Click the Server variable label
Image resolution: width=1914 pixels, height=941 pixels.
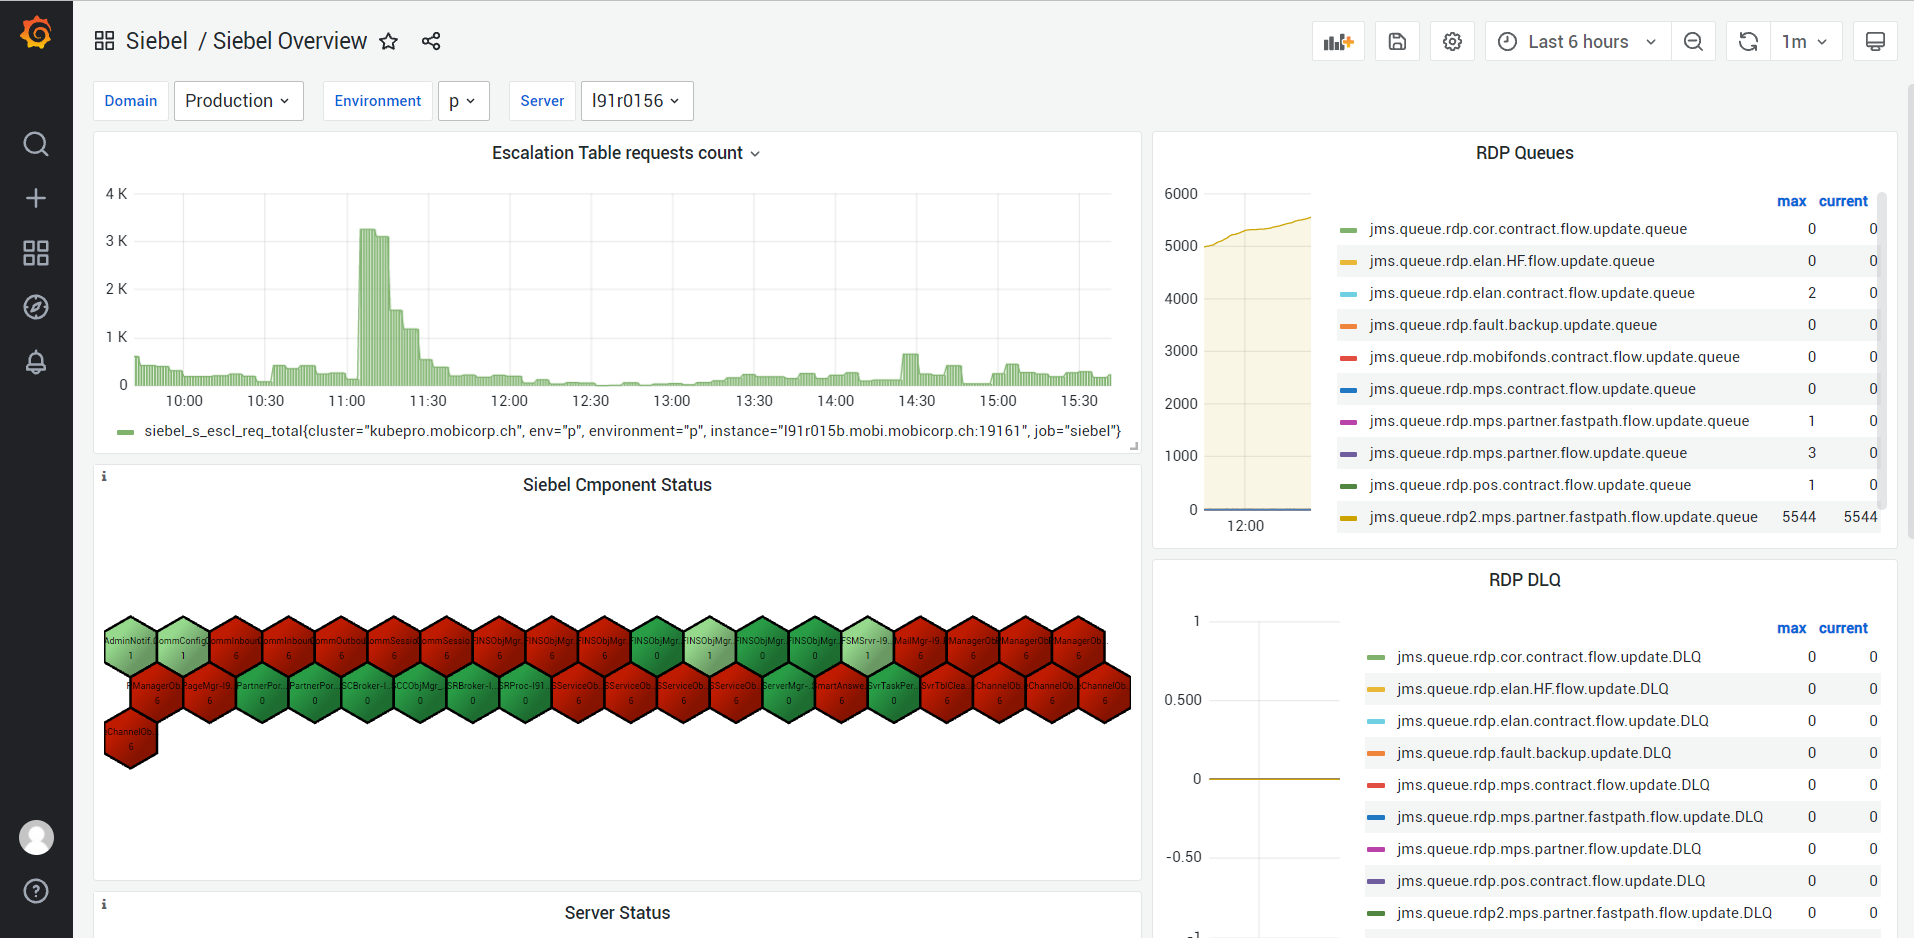[542, 101]
